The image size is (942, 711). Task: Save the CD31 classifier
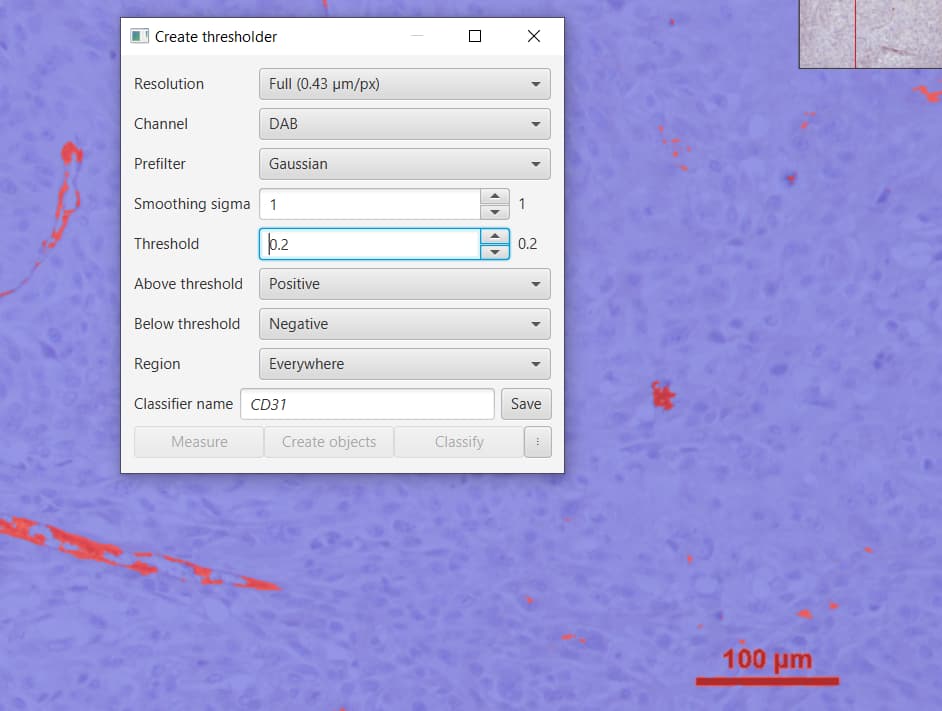pyautogui.click(x=525, y=404)
